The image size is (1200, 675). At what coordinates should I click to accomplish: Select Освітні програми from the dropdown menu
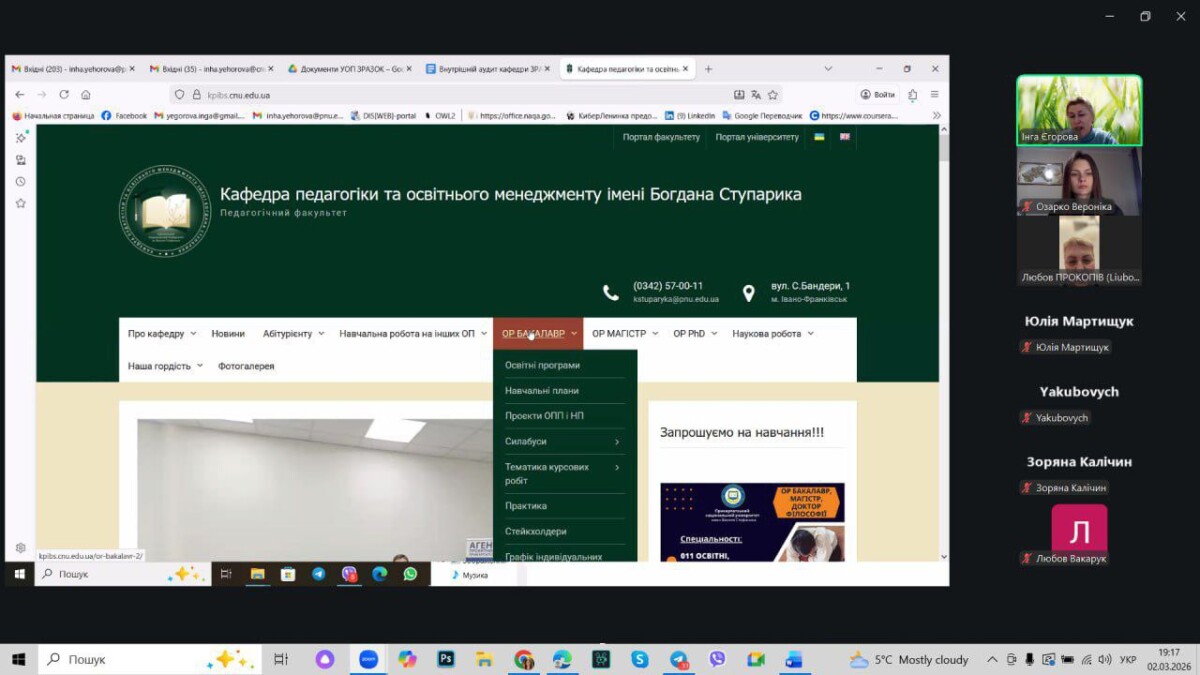(x=542, y=366)
